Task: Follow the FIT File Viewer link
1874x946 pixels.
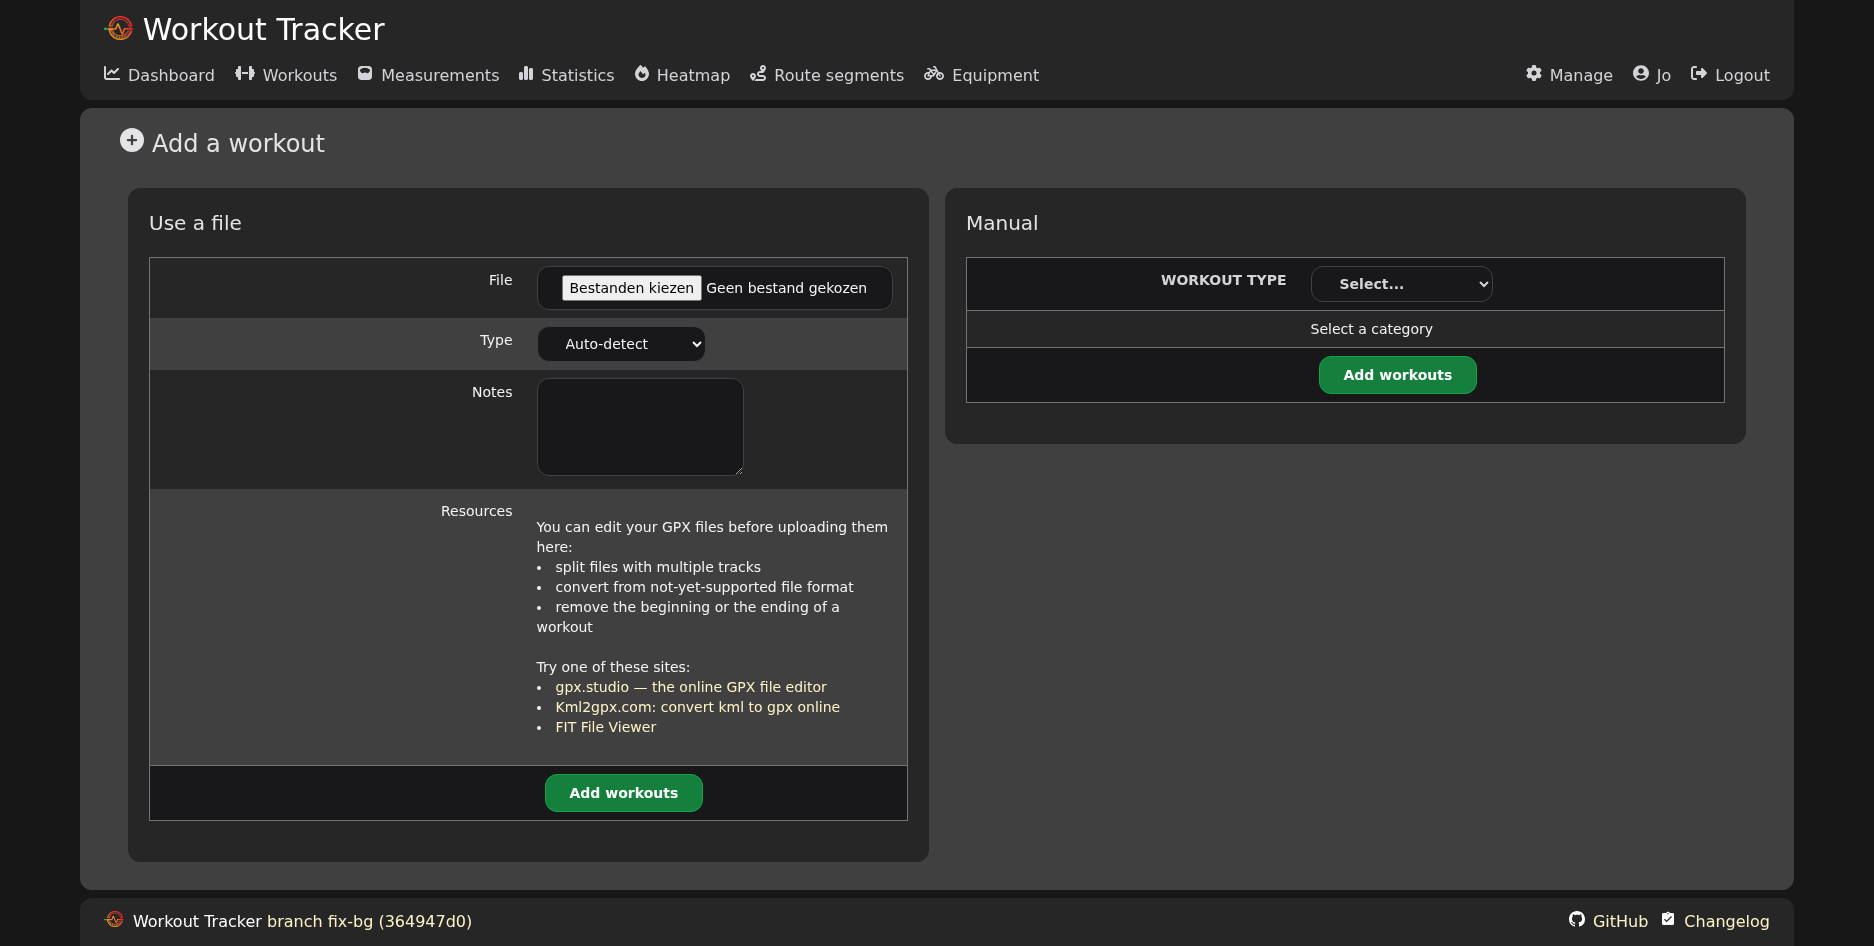Action: click(605, 727)
